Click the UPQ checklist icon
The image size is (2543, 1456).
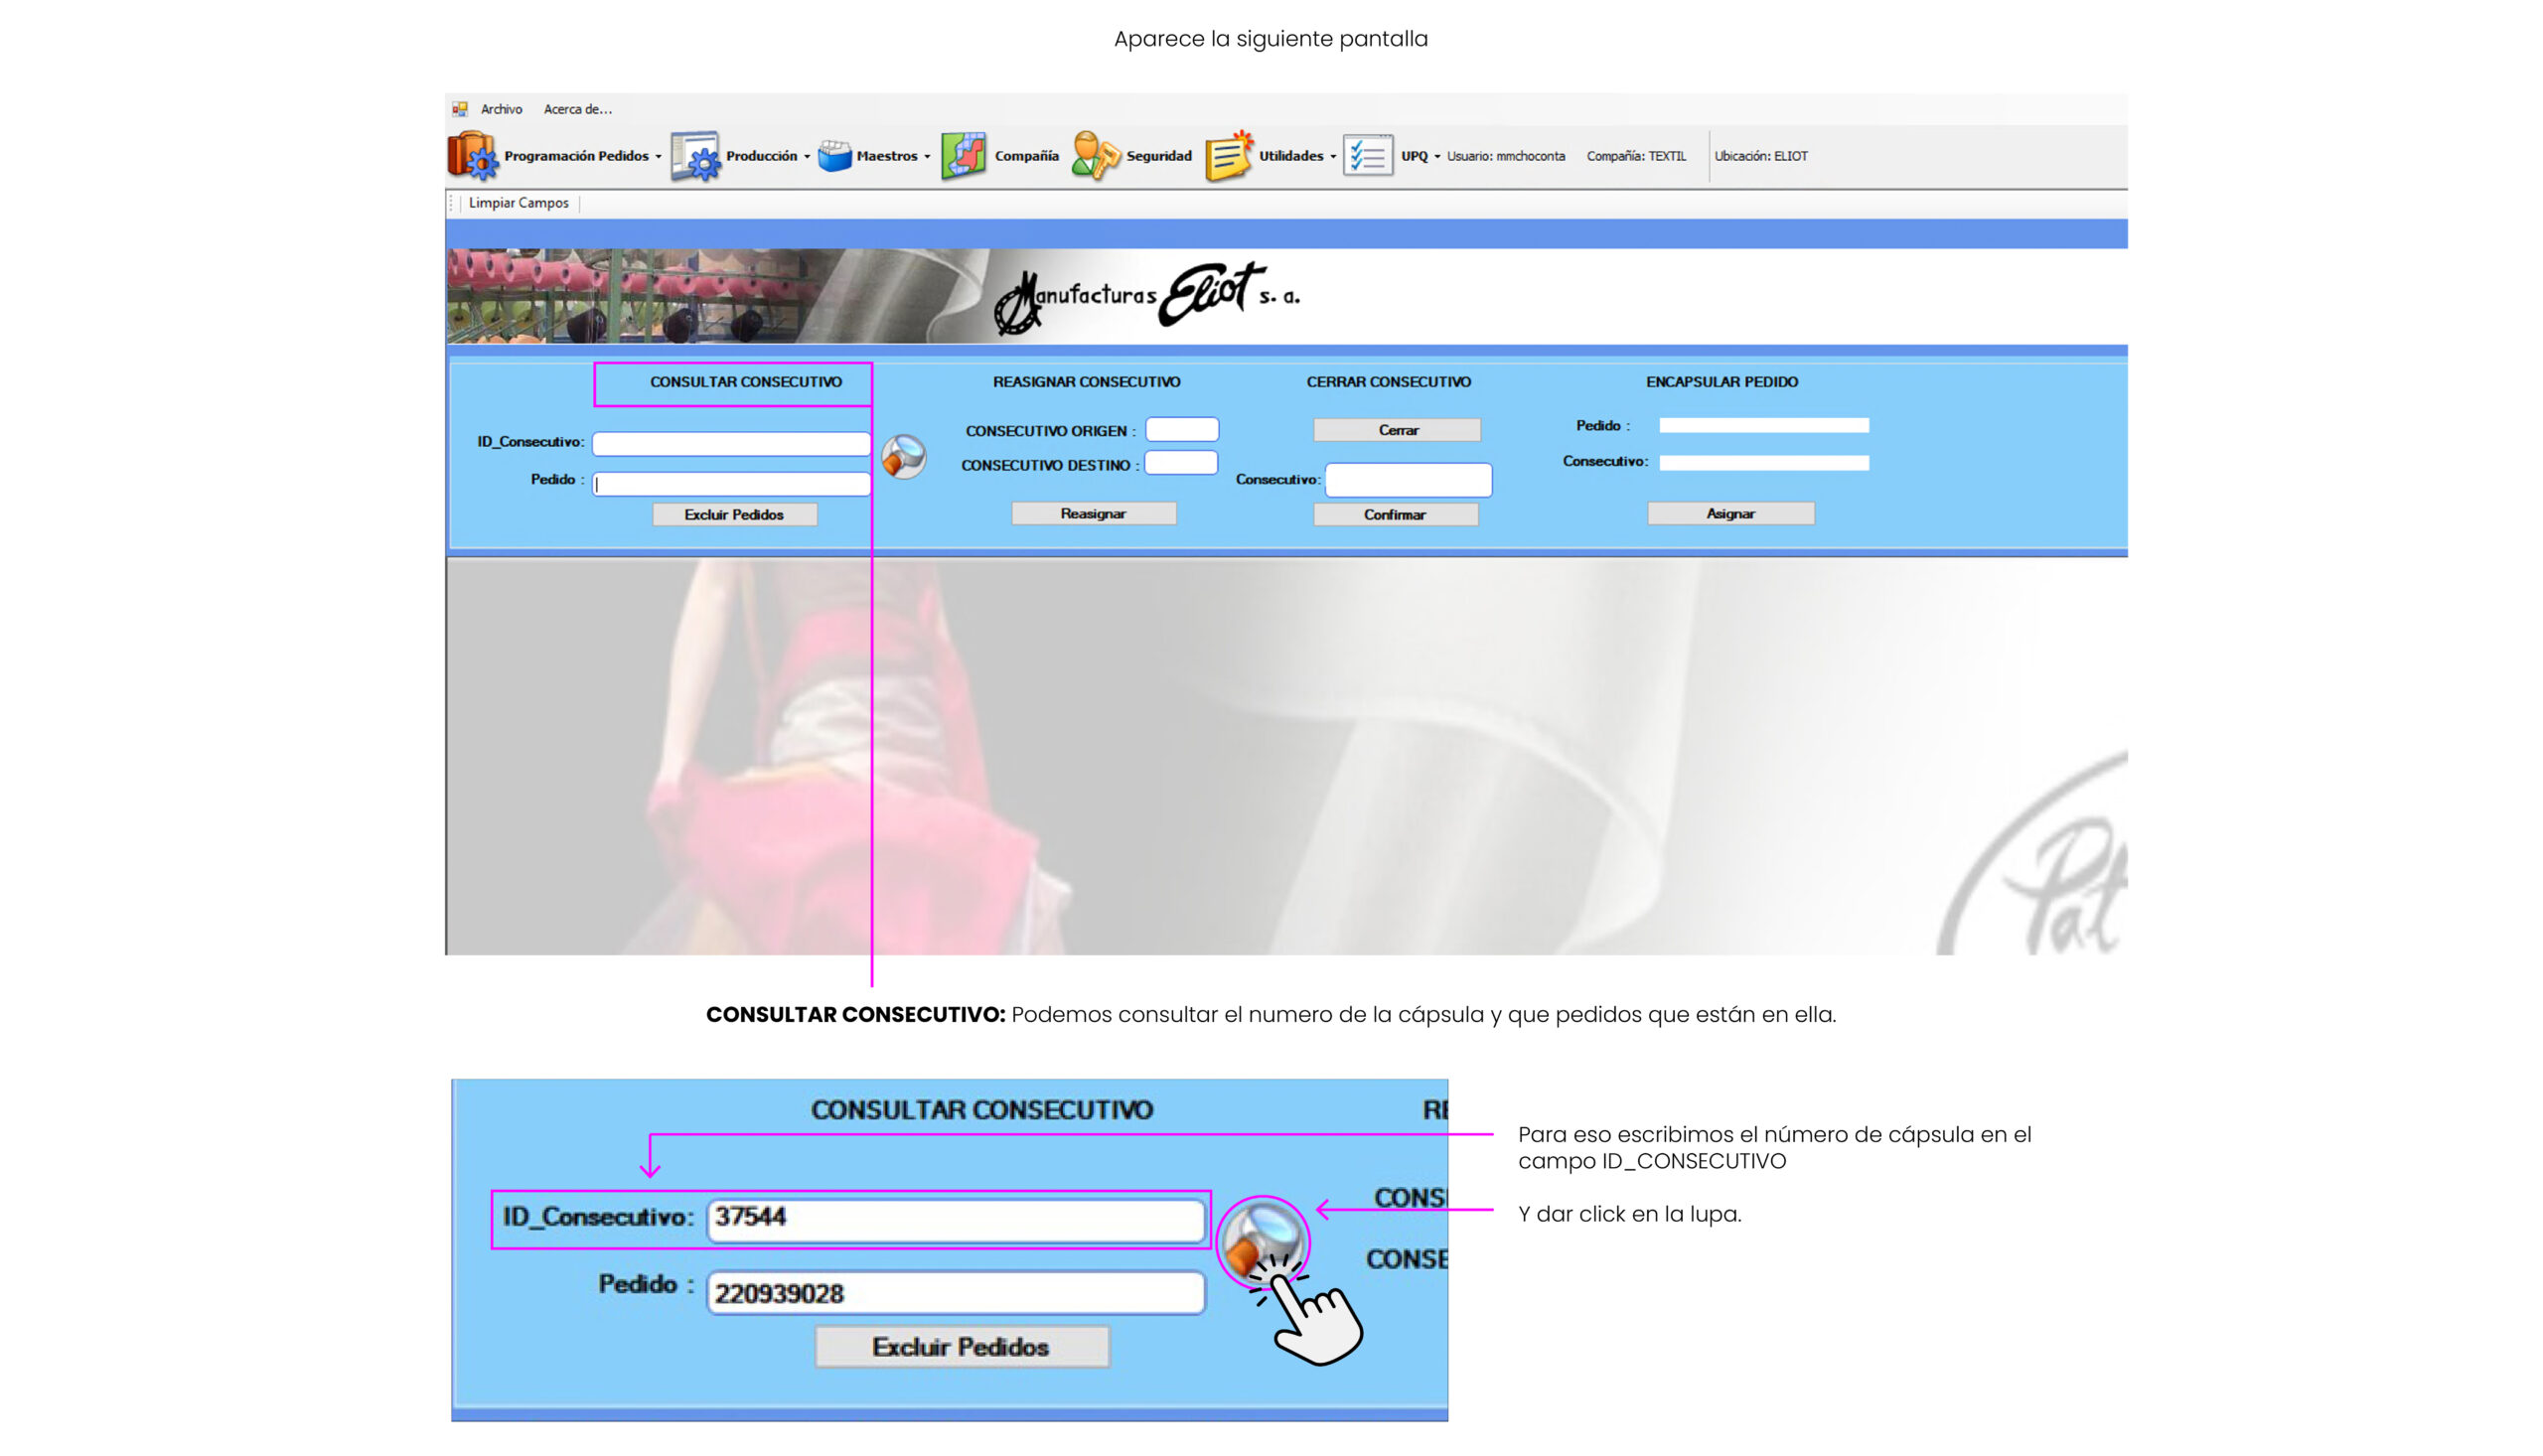click(1367, 156)
